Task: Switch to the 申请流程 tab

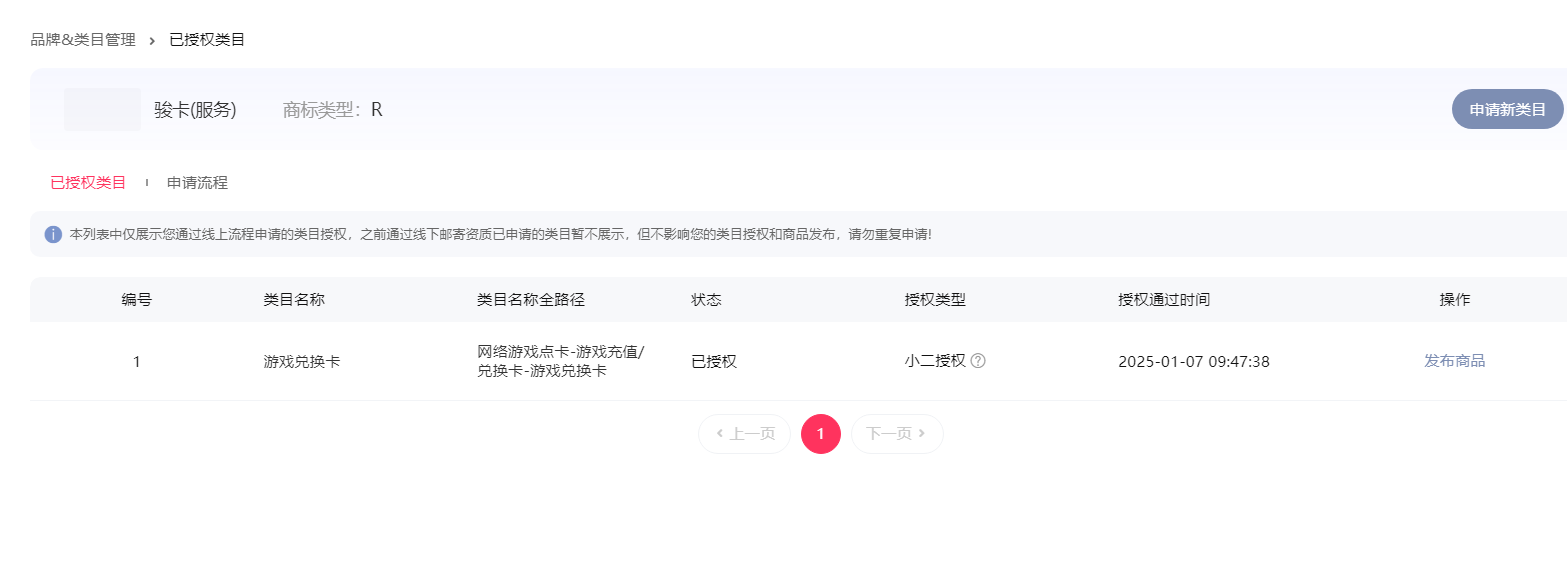Action: (x=197, y=183)
